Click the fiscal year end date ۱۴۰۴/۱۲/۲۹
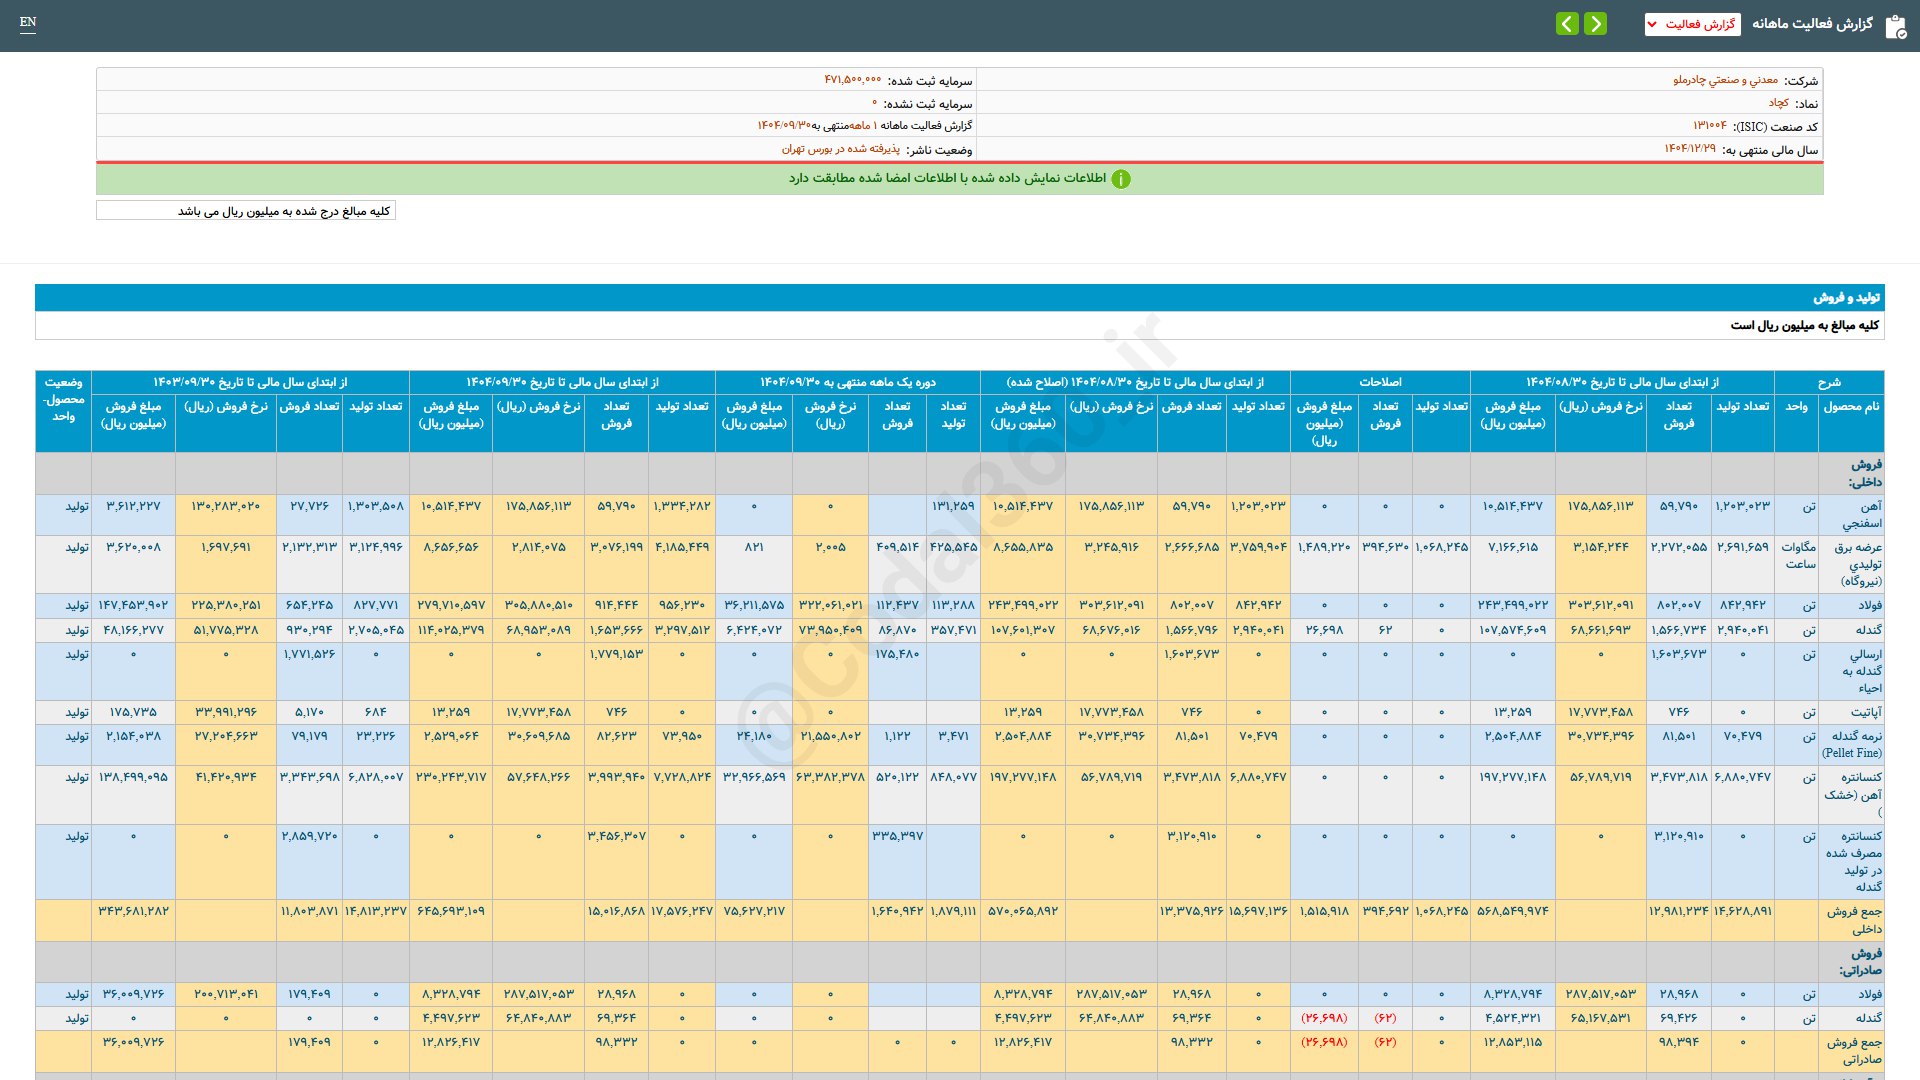Image resolution: width=1920 pixels, height=1080 pixels. coord(1689,149)
